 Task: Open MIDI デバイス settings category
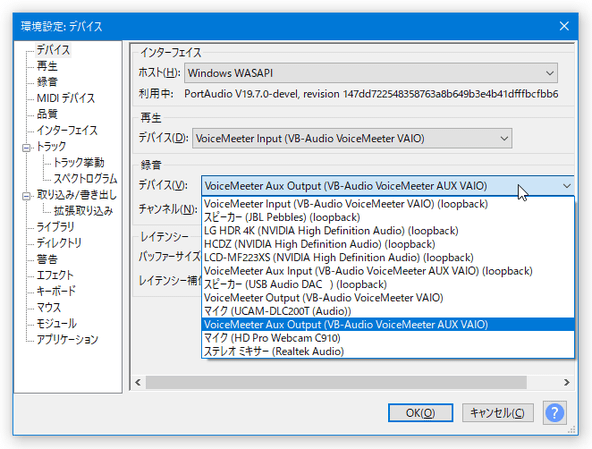[66, 98]
